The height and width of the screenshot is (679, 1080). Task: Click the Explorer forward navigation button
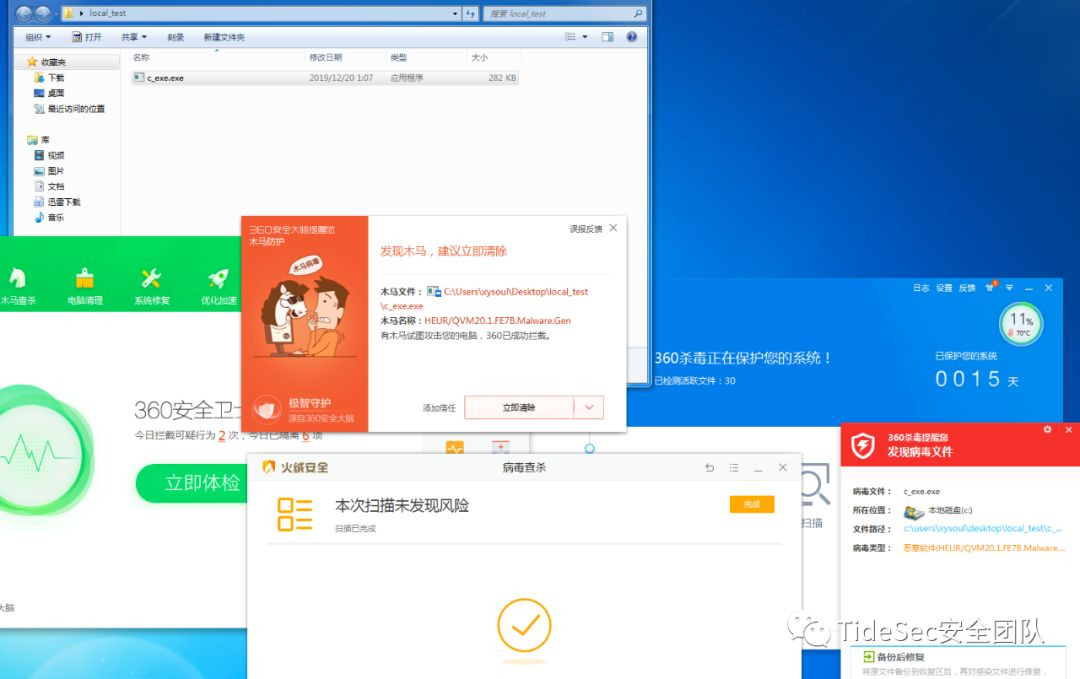coord(43,13)
